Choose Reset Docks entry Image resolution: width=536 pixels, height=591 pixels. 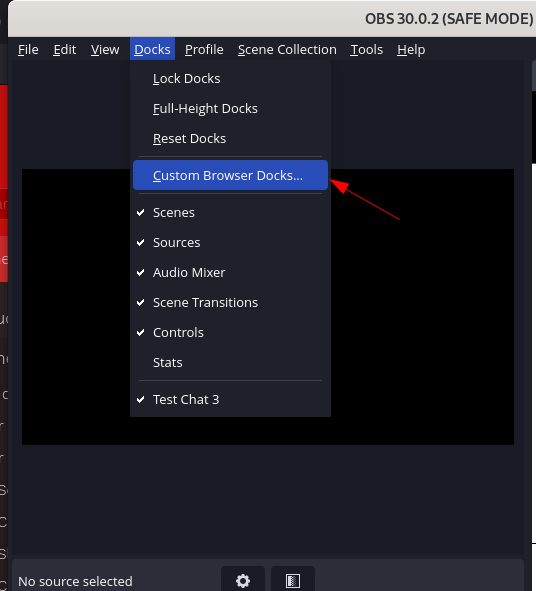coord(230,139)
